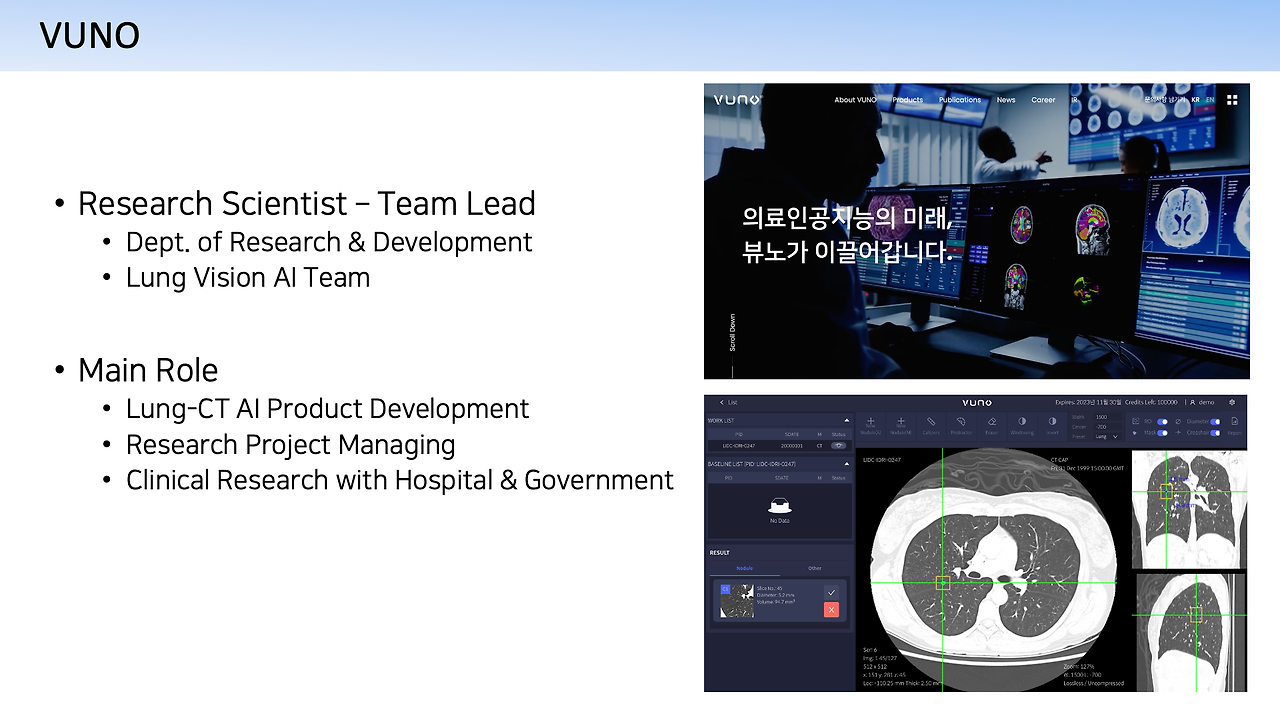The width and height of the screenshot is (1280, 720).
Task: Click the slide title VUNO
Action: [x=90, y=36]
